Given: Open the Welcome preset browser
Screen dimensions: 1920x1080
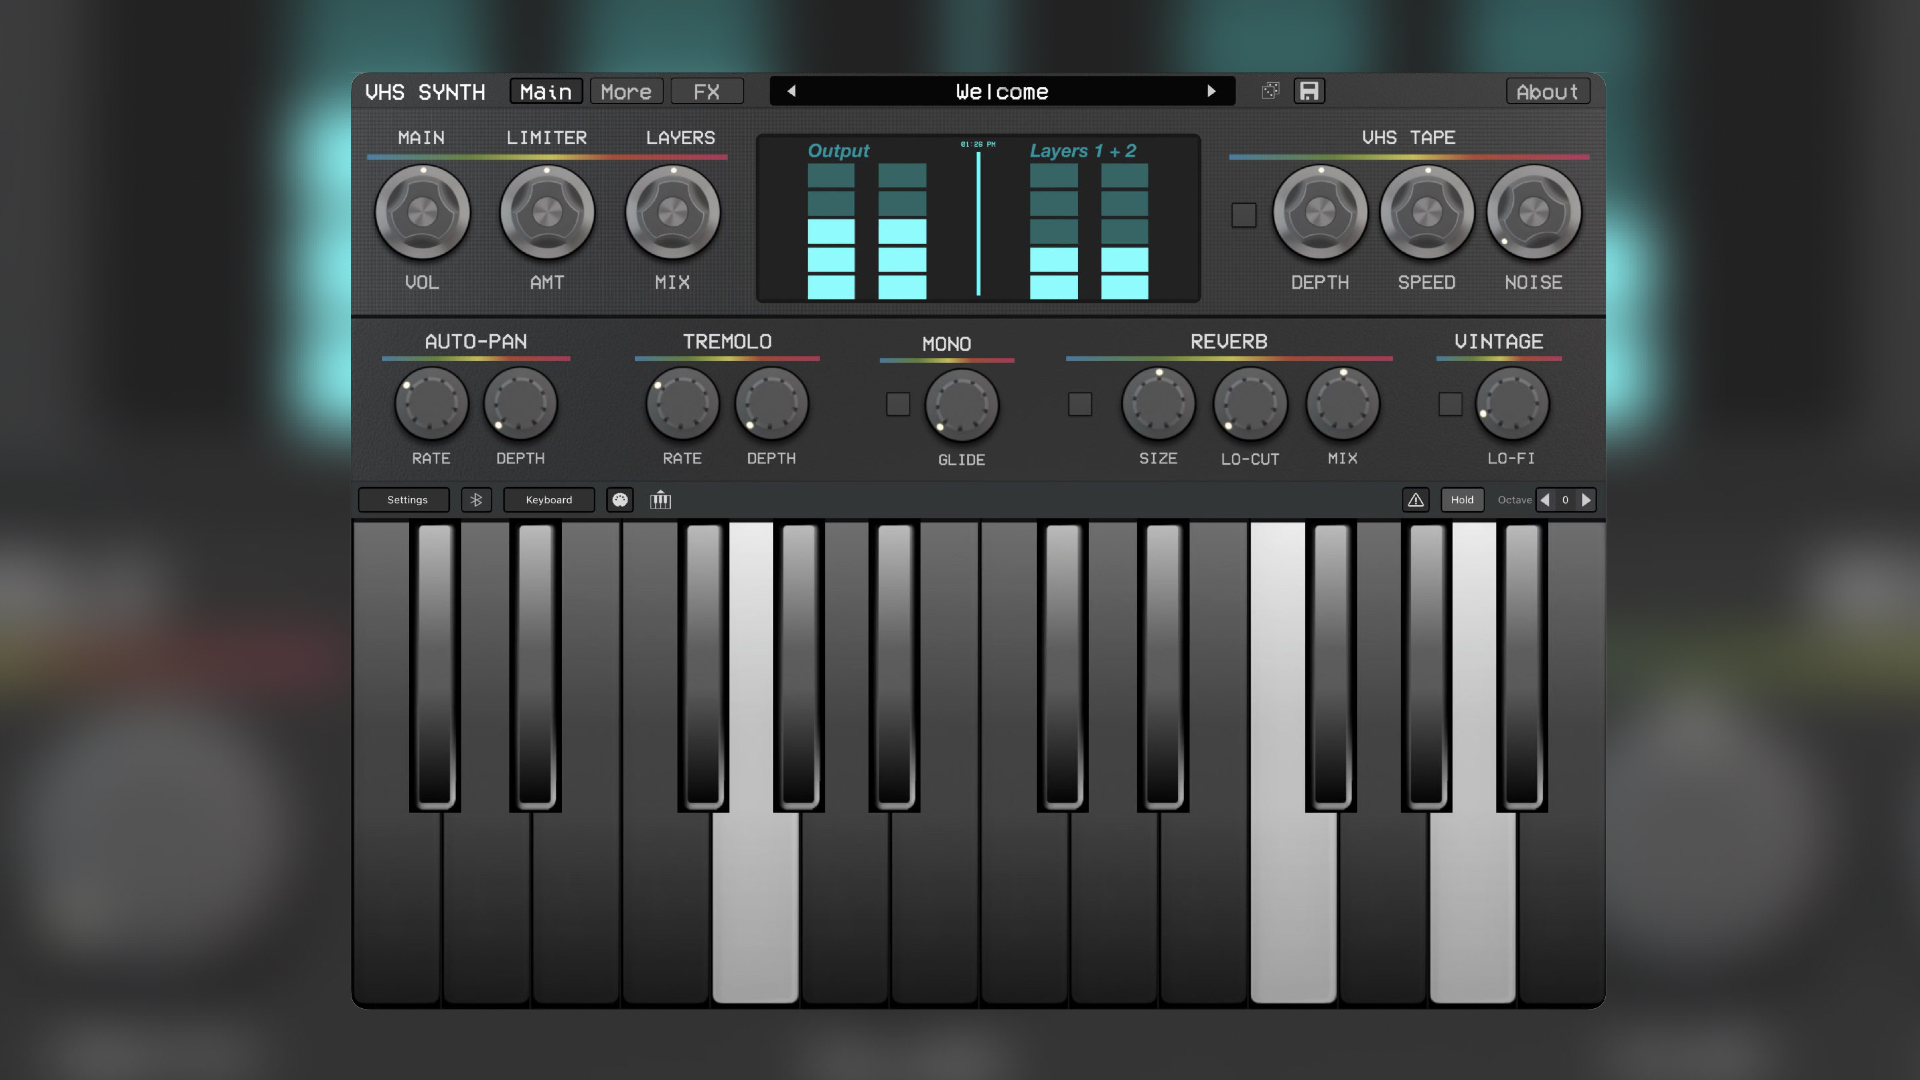Looking at the screenshot, I should click(x=1001, y=91).
